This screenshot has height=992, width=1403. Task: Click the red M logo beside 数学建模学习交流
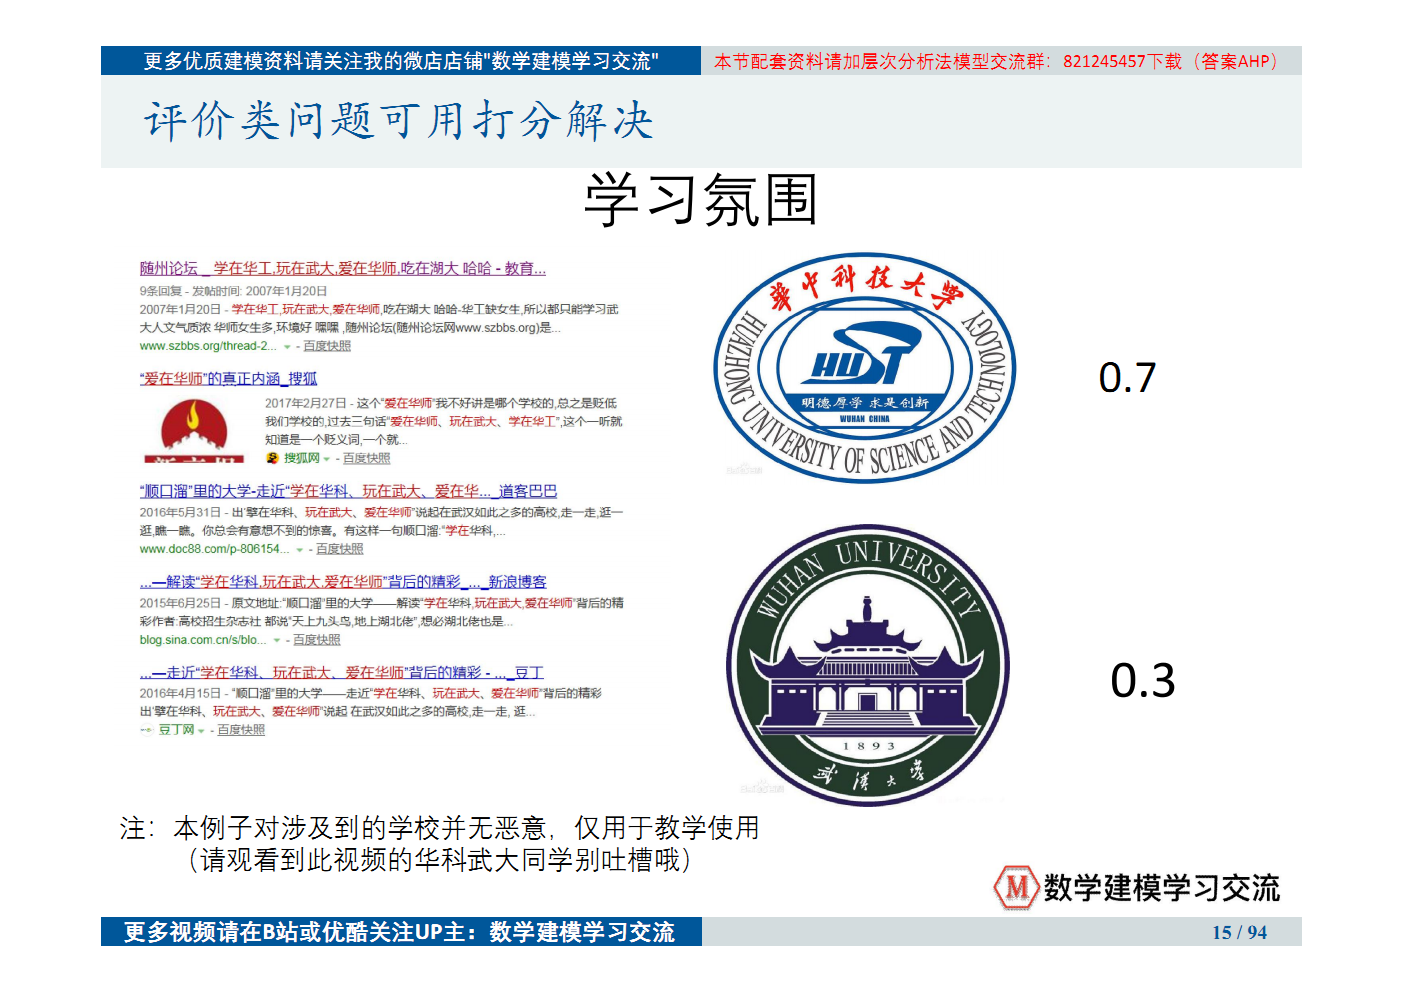[1016, 887]
